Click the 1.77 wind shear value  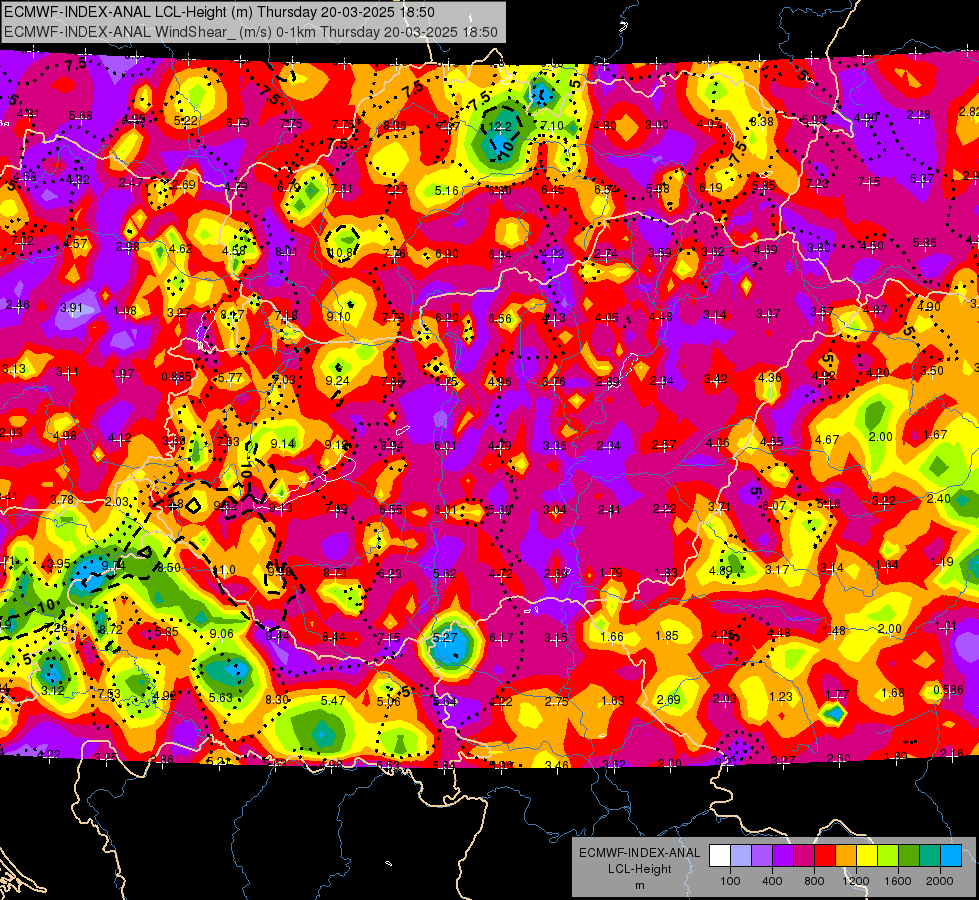pyautogui.click(x=837, y=695)
